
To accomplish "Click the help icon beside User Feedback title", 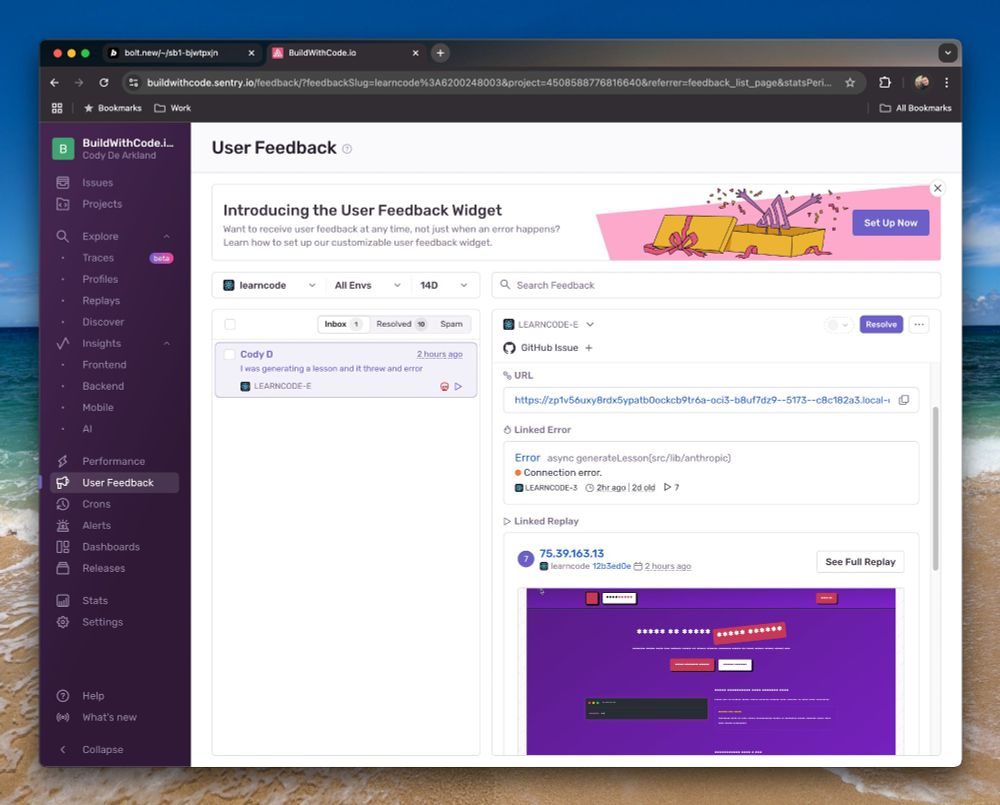I will pos(347,149).
